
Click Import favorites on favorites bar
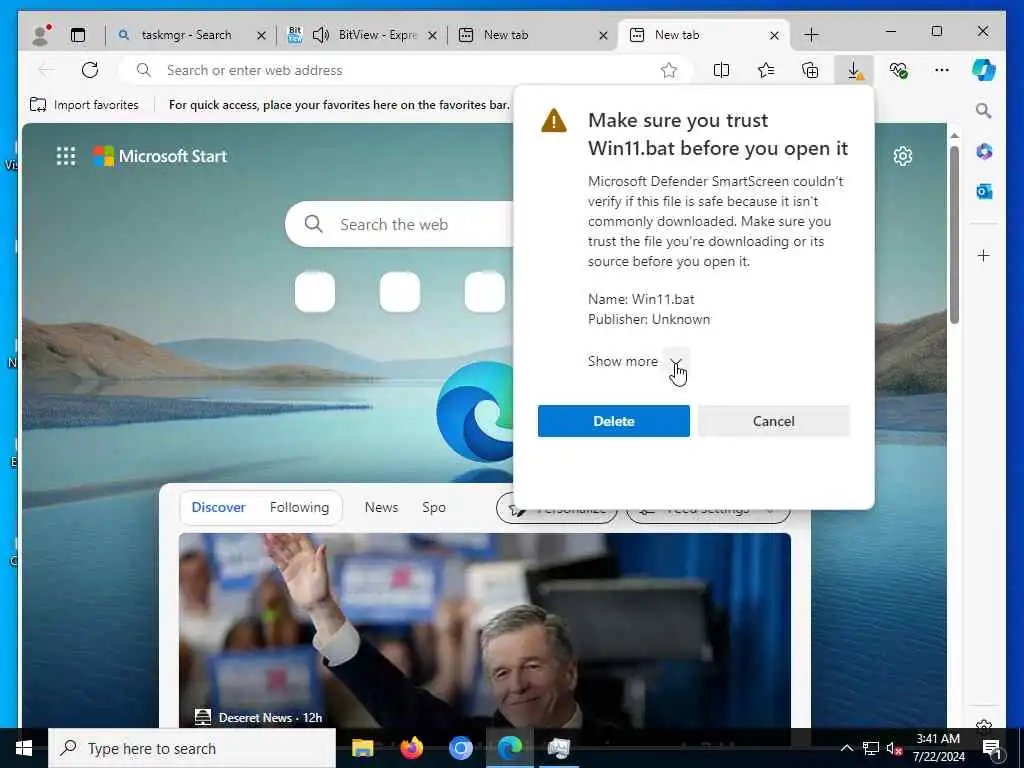pos(84,104)
